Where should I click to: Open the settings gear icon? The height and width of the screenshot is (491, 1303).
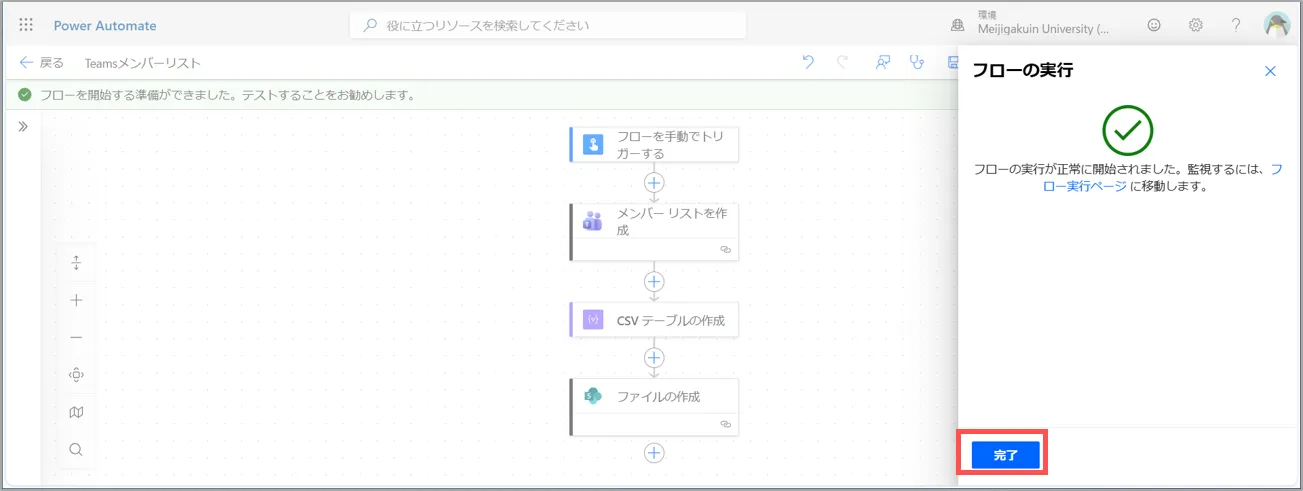[1195, 25]
